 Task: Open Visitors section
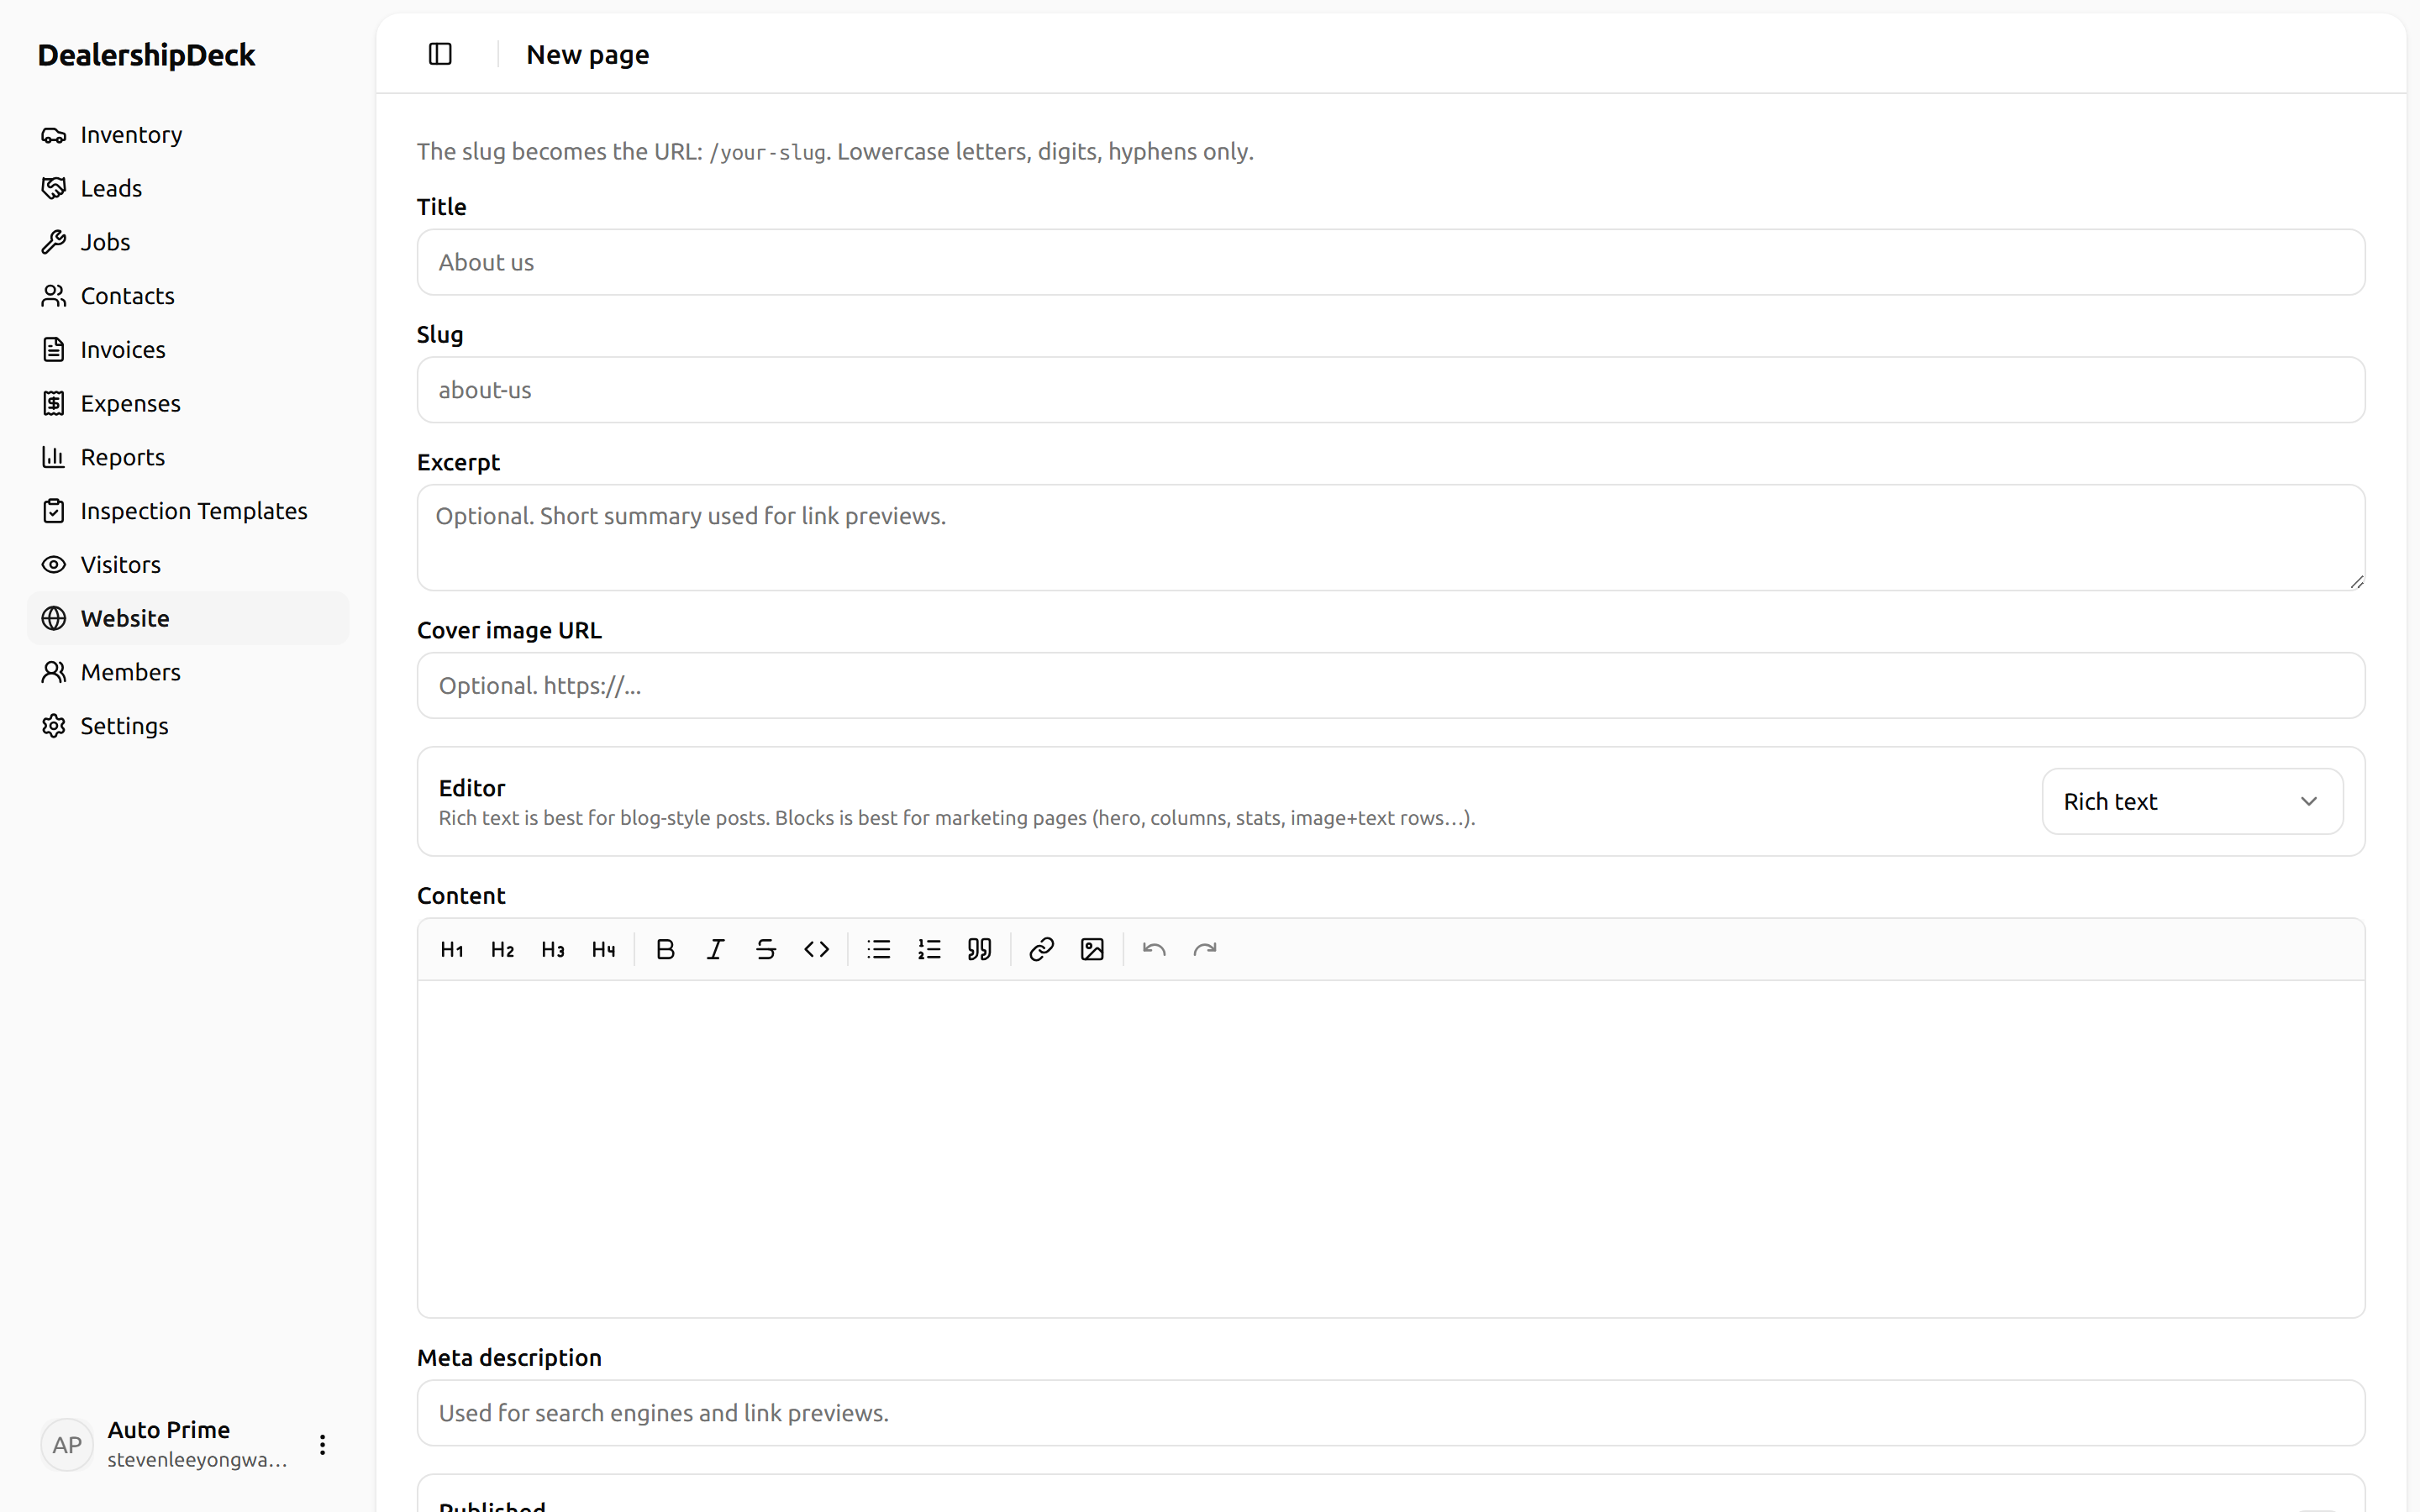pyautogui.click(x=188, y=565)
